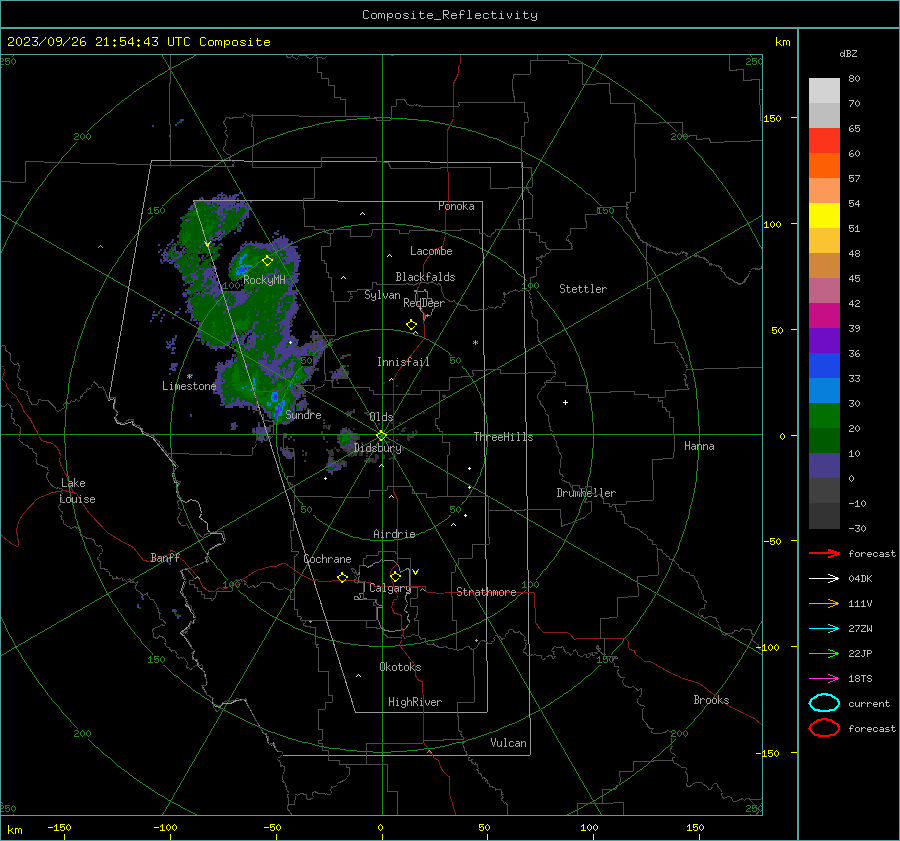The height and width of the screenshot is (841, 900).
Task: Click the Stettler city label
Action: [x=583, y=289]
